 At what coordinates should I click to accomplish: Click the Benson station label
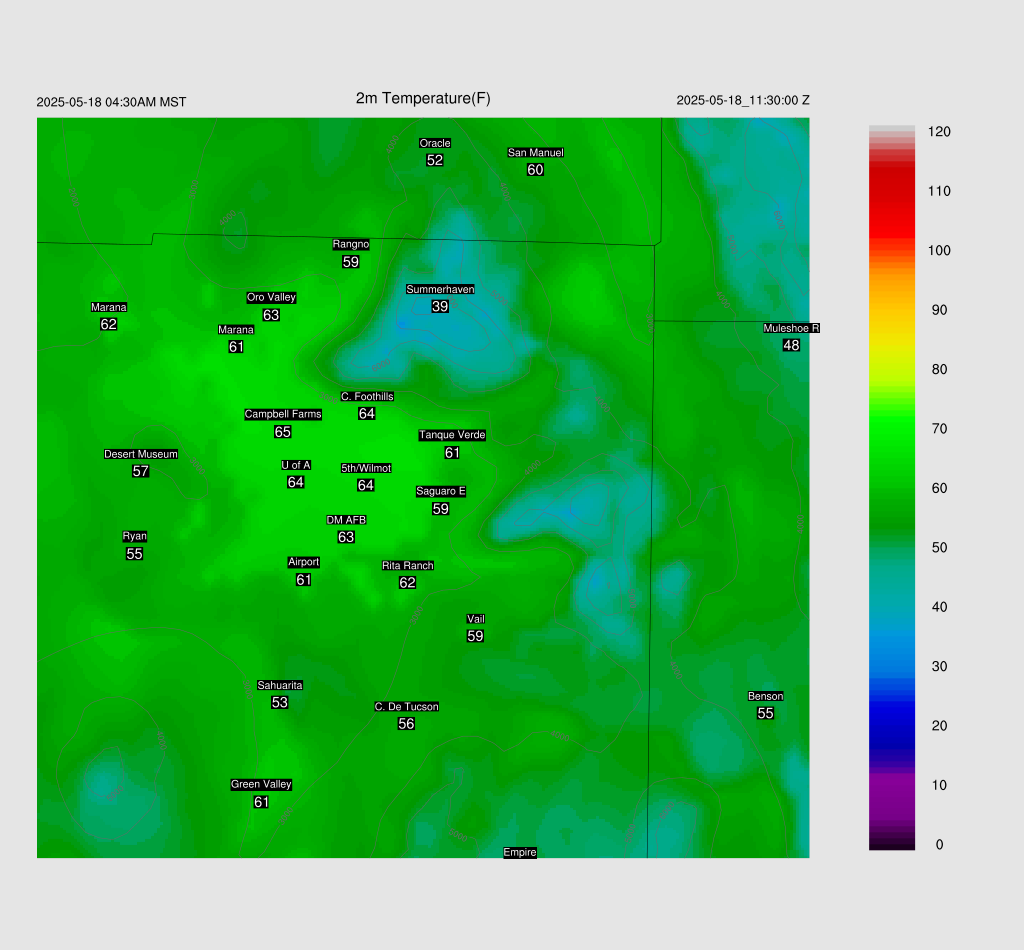(765, 696)
